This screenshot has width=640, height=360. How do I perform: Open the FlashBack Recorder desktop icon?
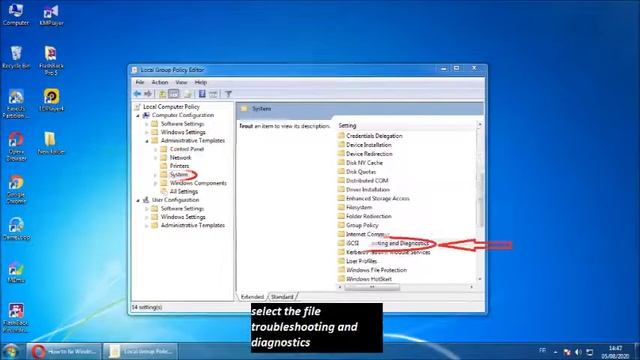(x=16, y=318)
